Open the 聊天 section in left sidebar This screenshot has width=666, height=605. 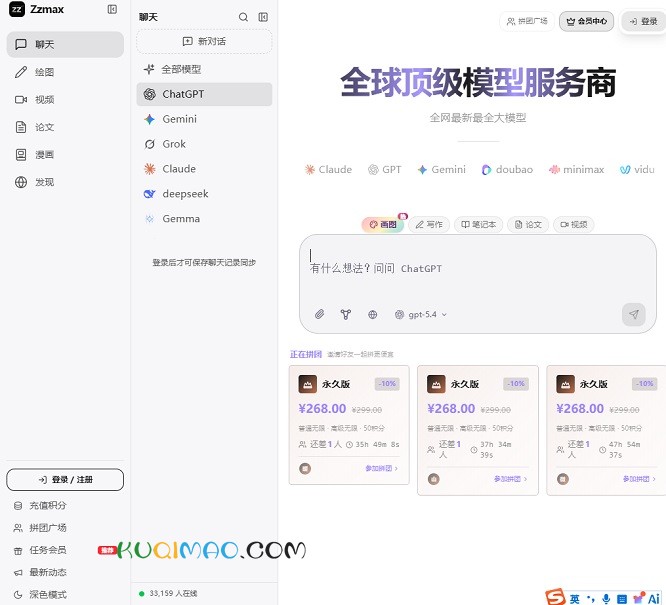pos(65,44)
